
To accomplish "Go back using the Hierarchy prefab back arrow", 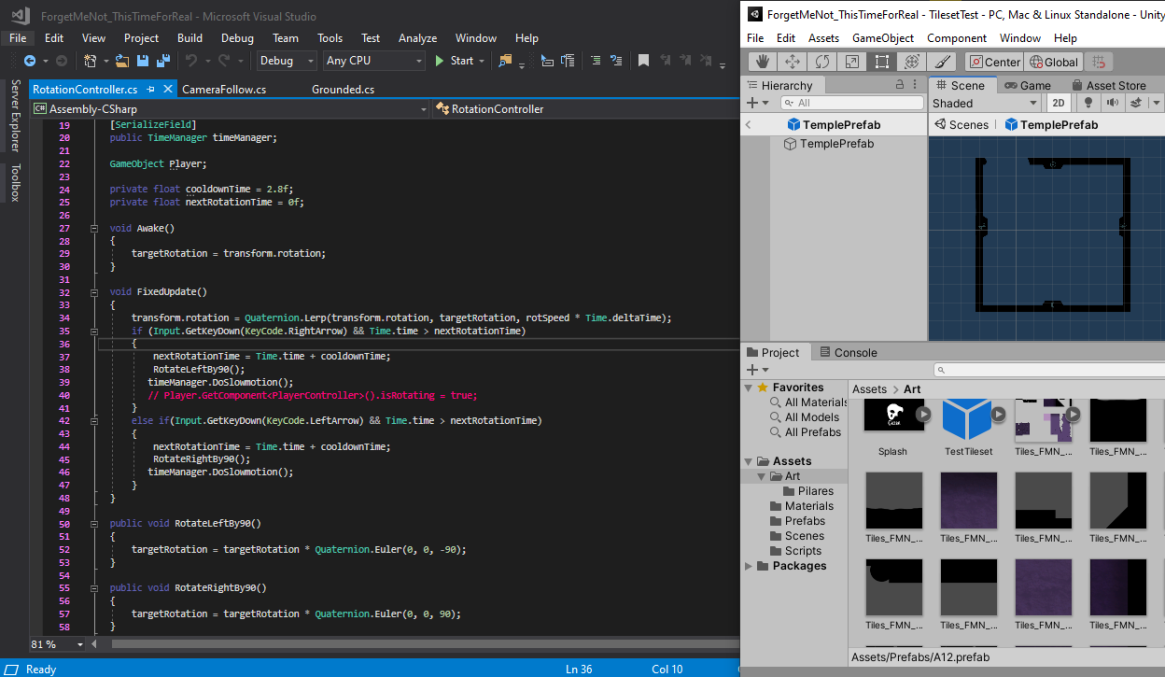I will (x=749, y=125).
